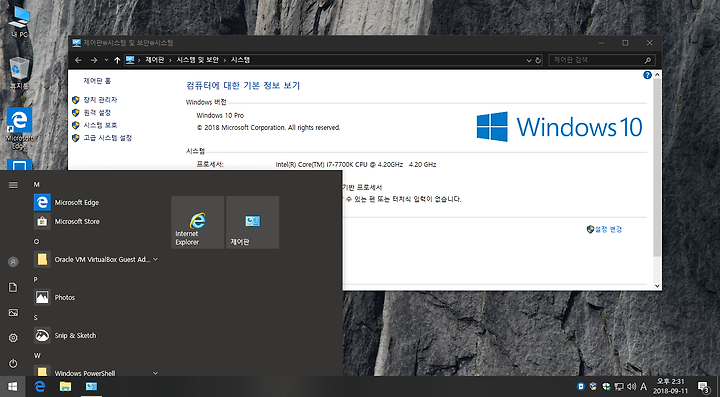Open Microsoft Store in the app list

pos(96,221)
